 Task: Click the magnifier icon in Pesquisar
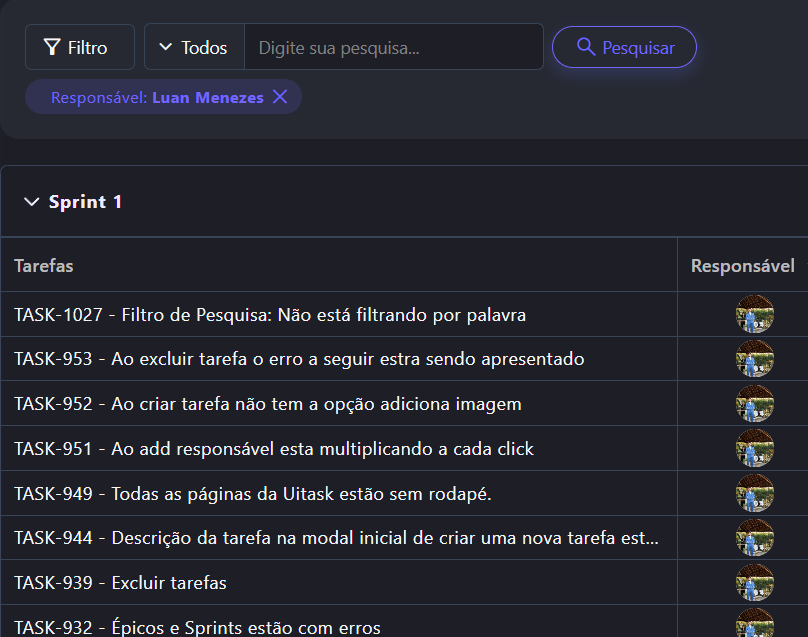(586, 48)
